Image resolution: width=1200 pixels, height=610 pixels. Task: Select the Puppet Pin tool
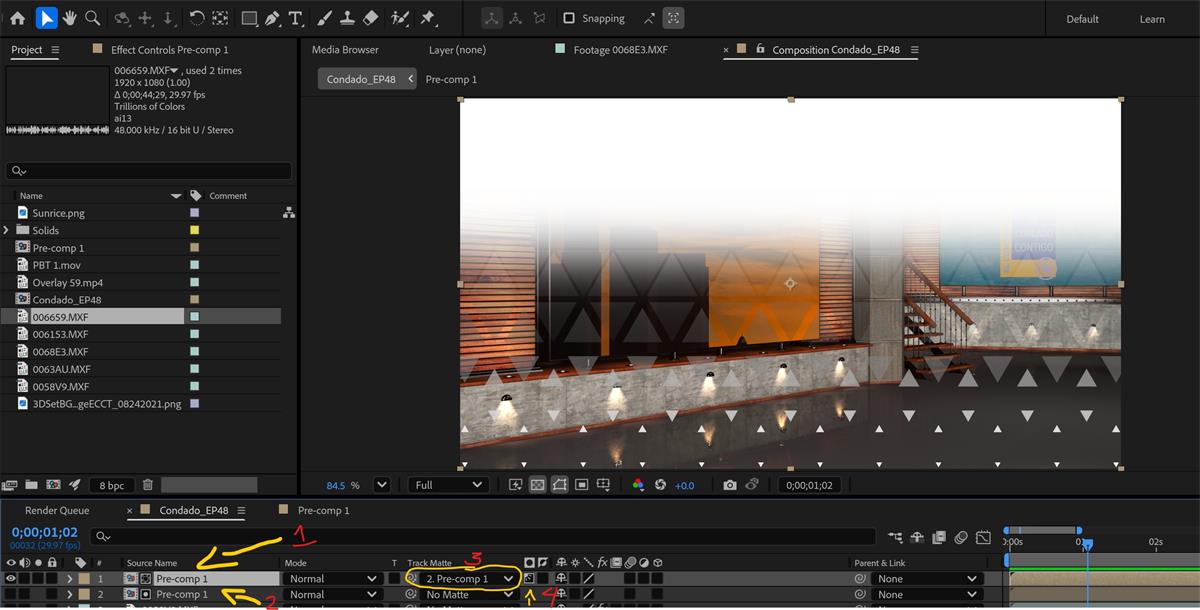click(x=428, y=18)
